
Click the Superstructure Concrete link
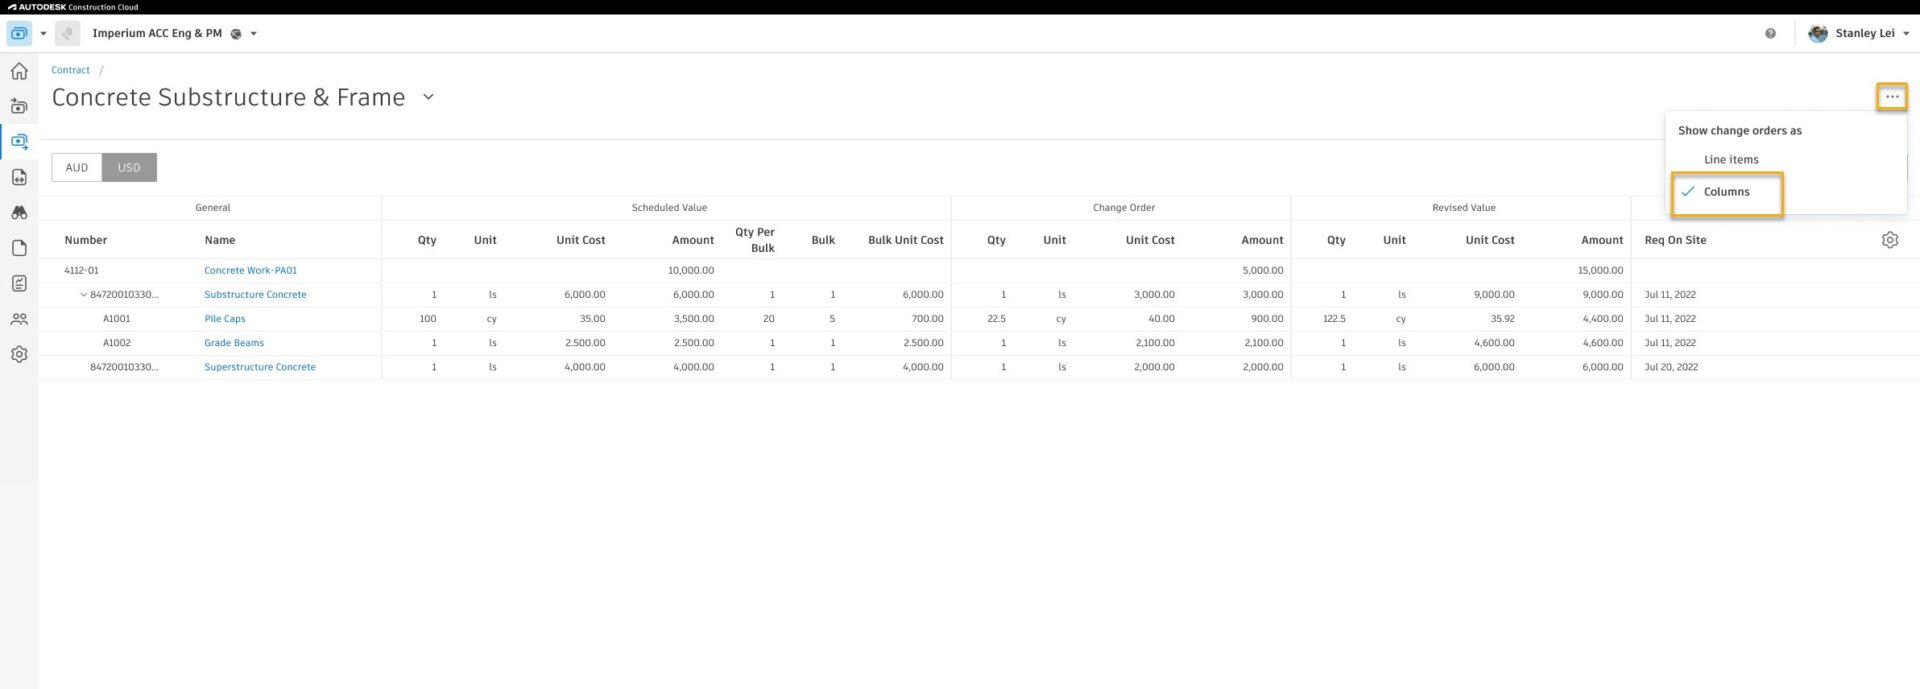(259, 367)
